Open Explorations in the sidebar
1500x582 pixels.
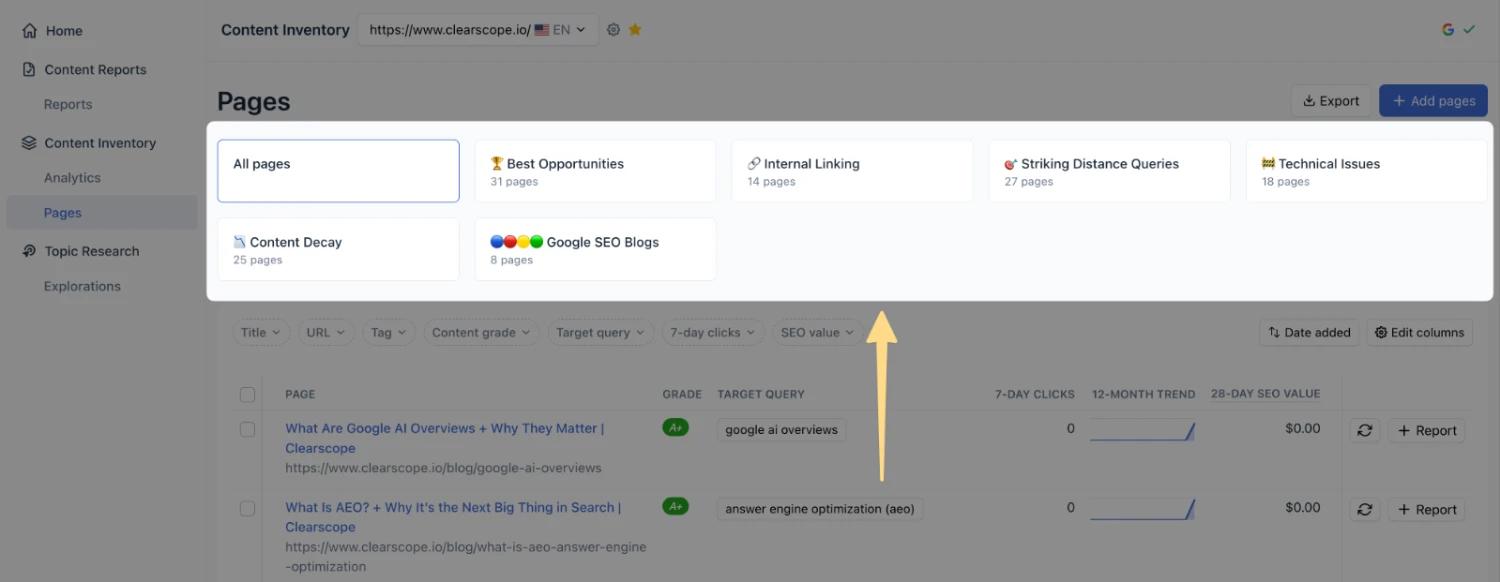tap(82, 286)
